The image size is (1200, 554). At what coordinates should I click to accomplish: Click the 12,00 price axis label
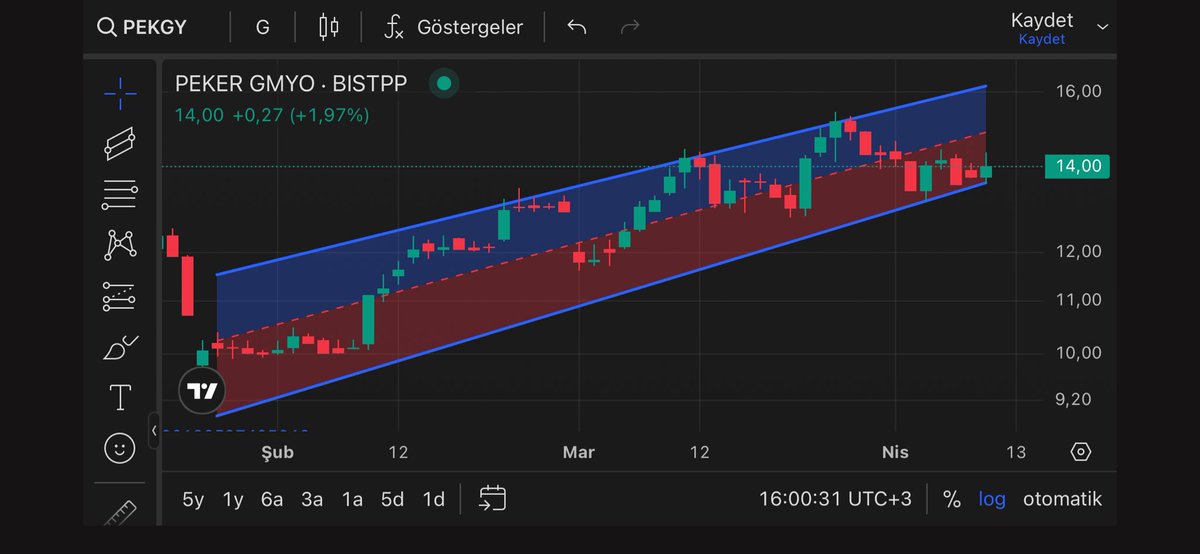coord(1078,251)
